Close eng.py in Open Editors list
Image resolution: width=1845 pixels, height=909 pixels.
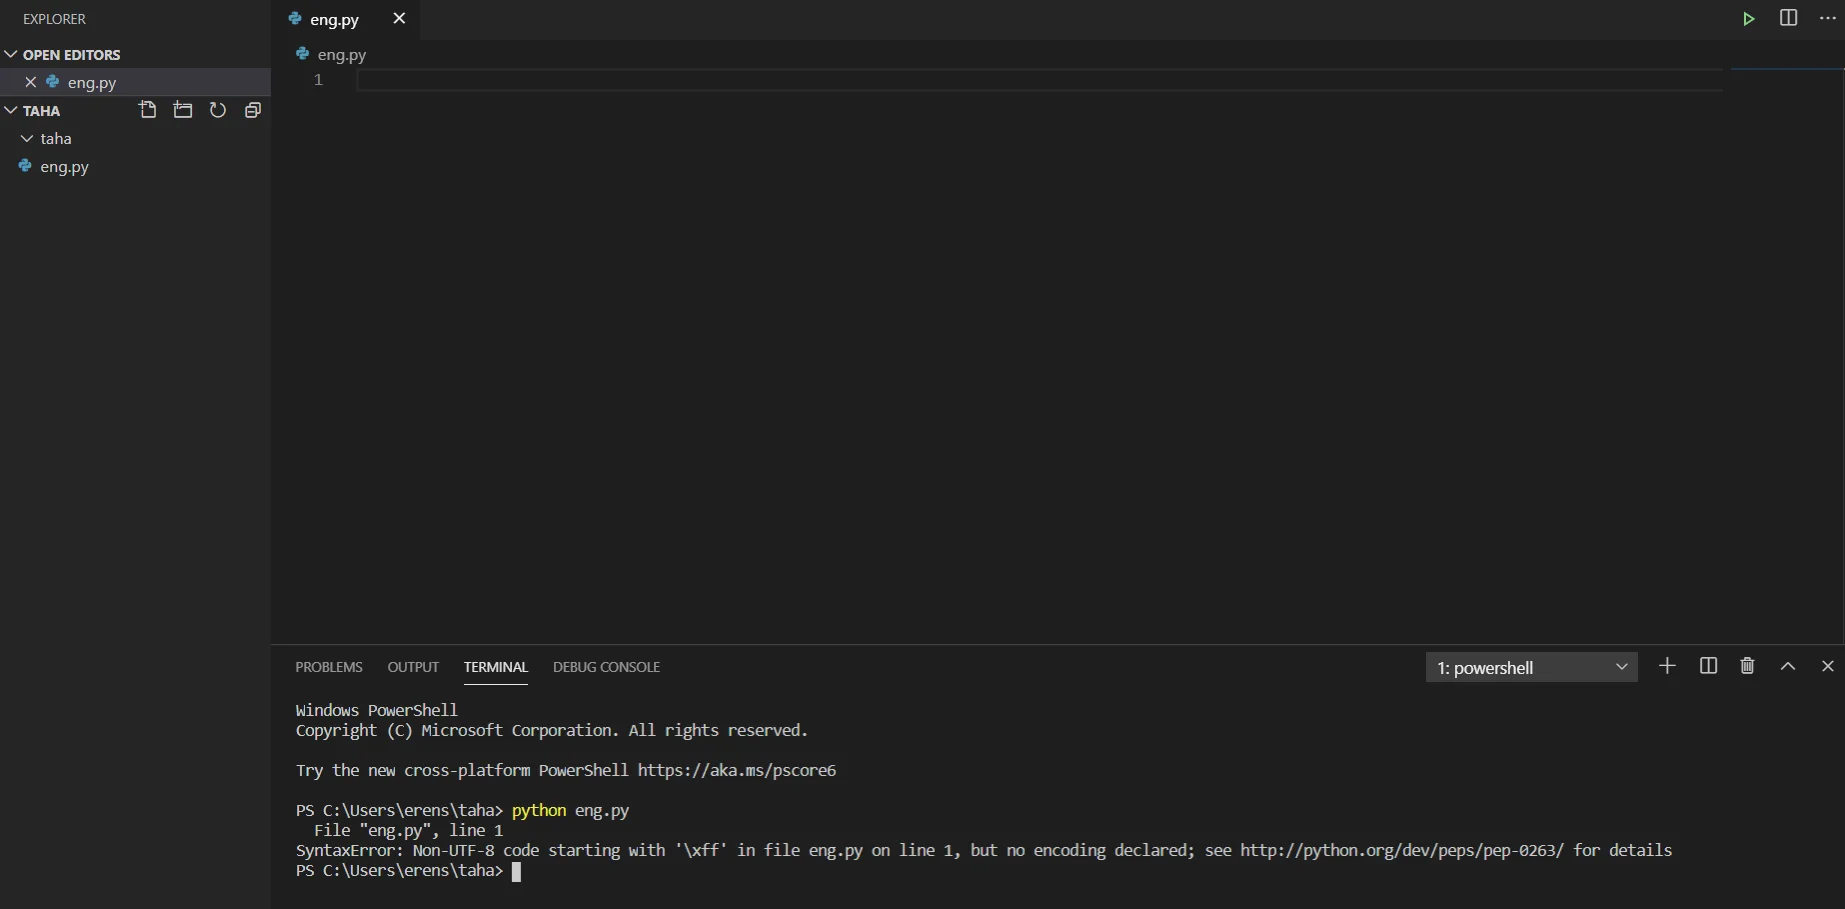31,82
